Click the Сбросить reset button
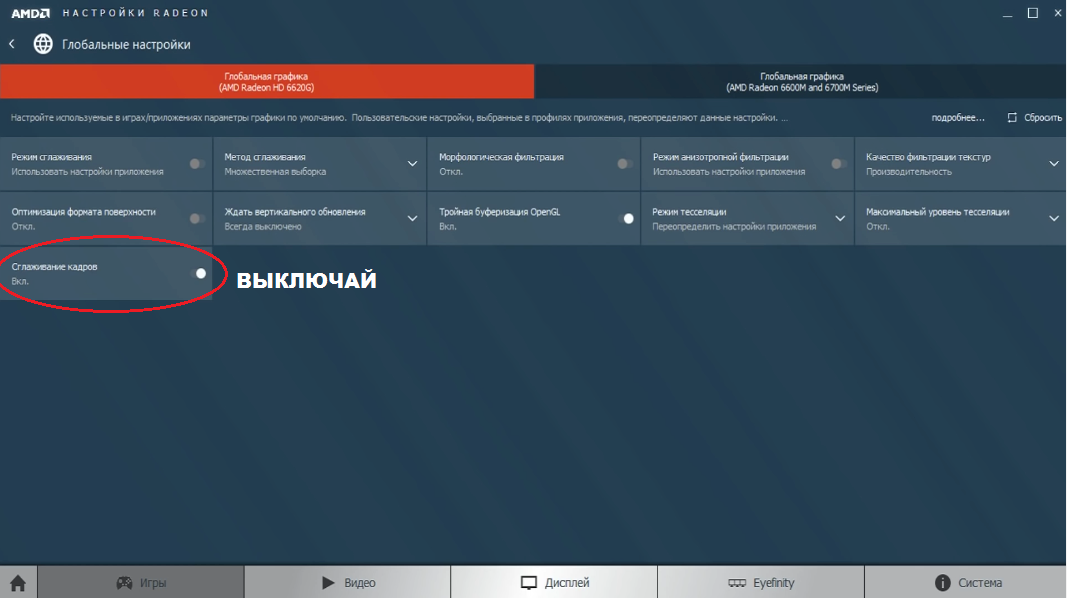1067x598 pixels. (1034, 118)
